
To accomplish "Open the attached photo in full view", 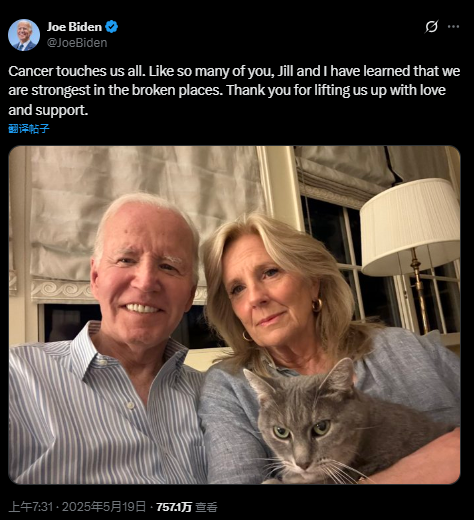I will (234, 315).
